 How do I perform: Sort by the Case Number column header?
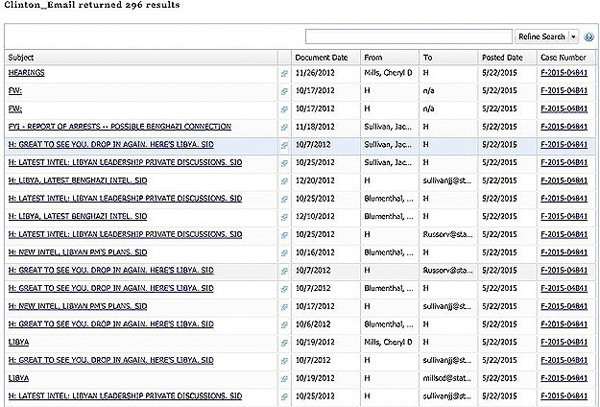click(x=561, y=57)
